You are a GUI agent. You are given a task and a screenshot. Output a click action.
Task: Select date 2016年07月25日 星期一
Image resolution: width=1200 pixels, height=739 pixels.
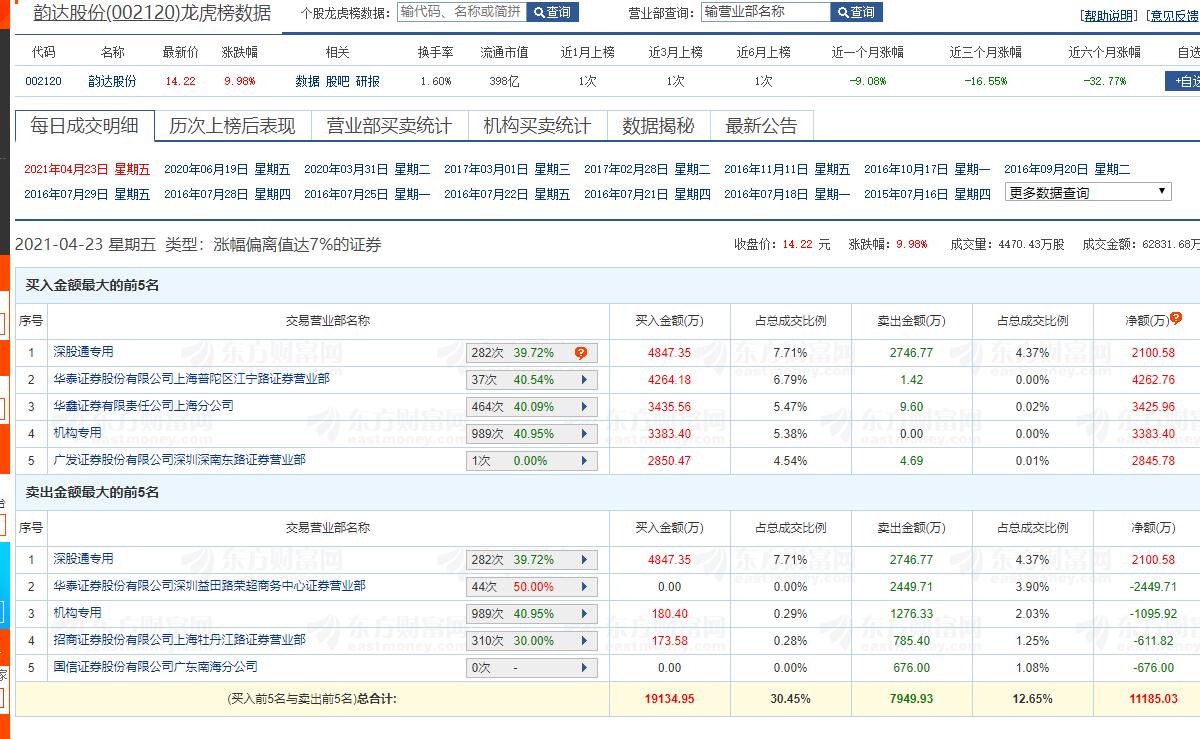pos(367,194)
